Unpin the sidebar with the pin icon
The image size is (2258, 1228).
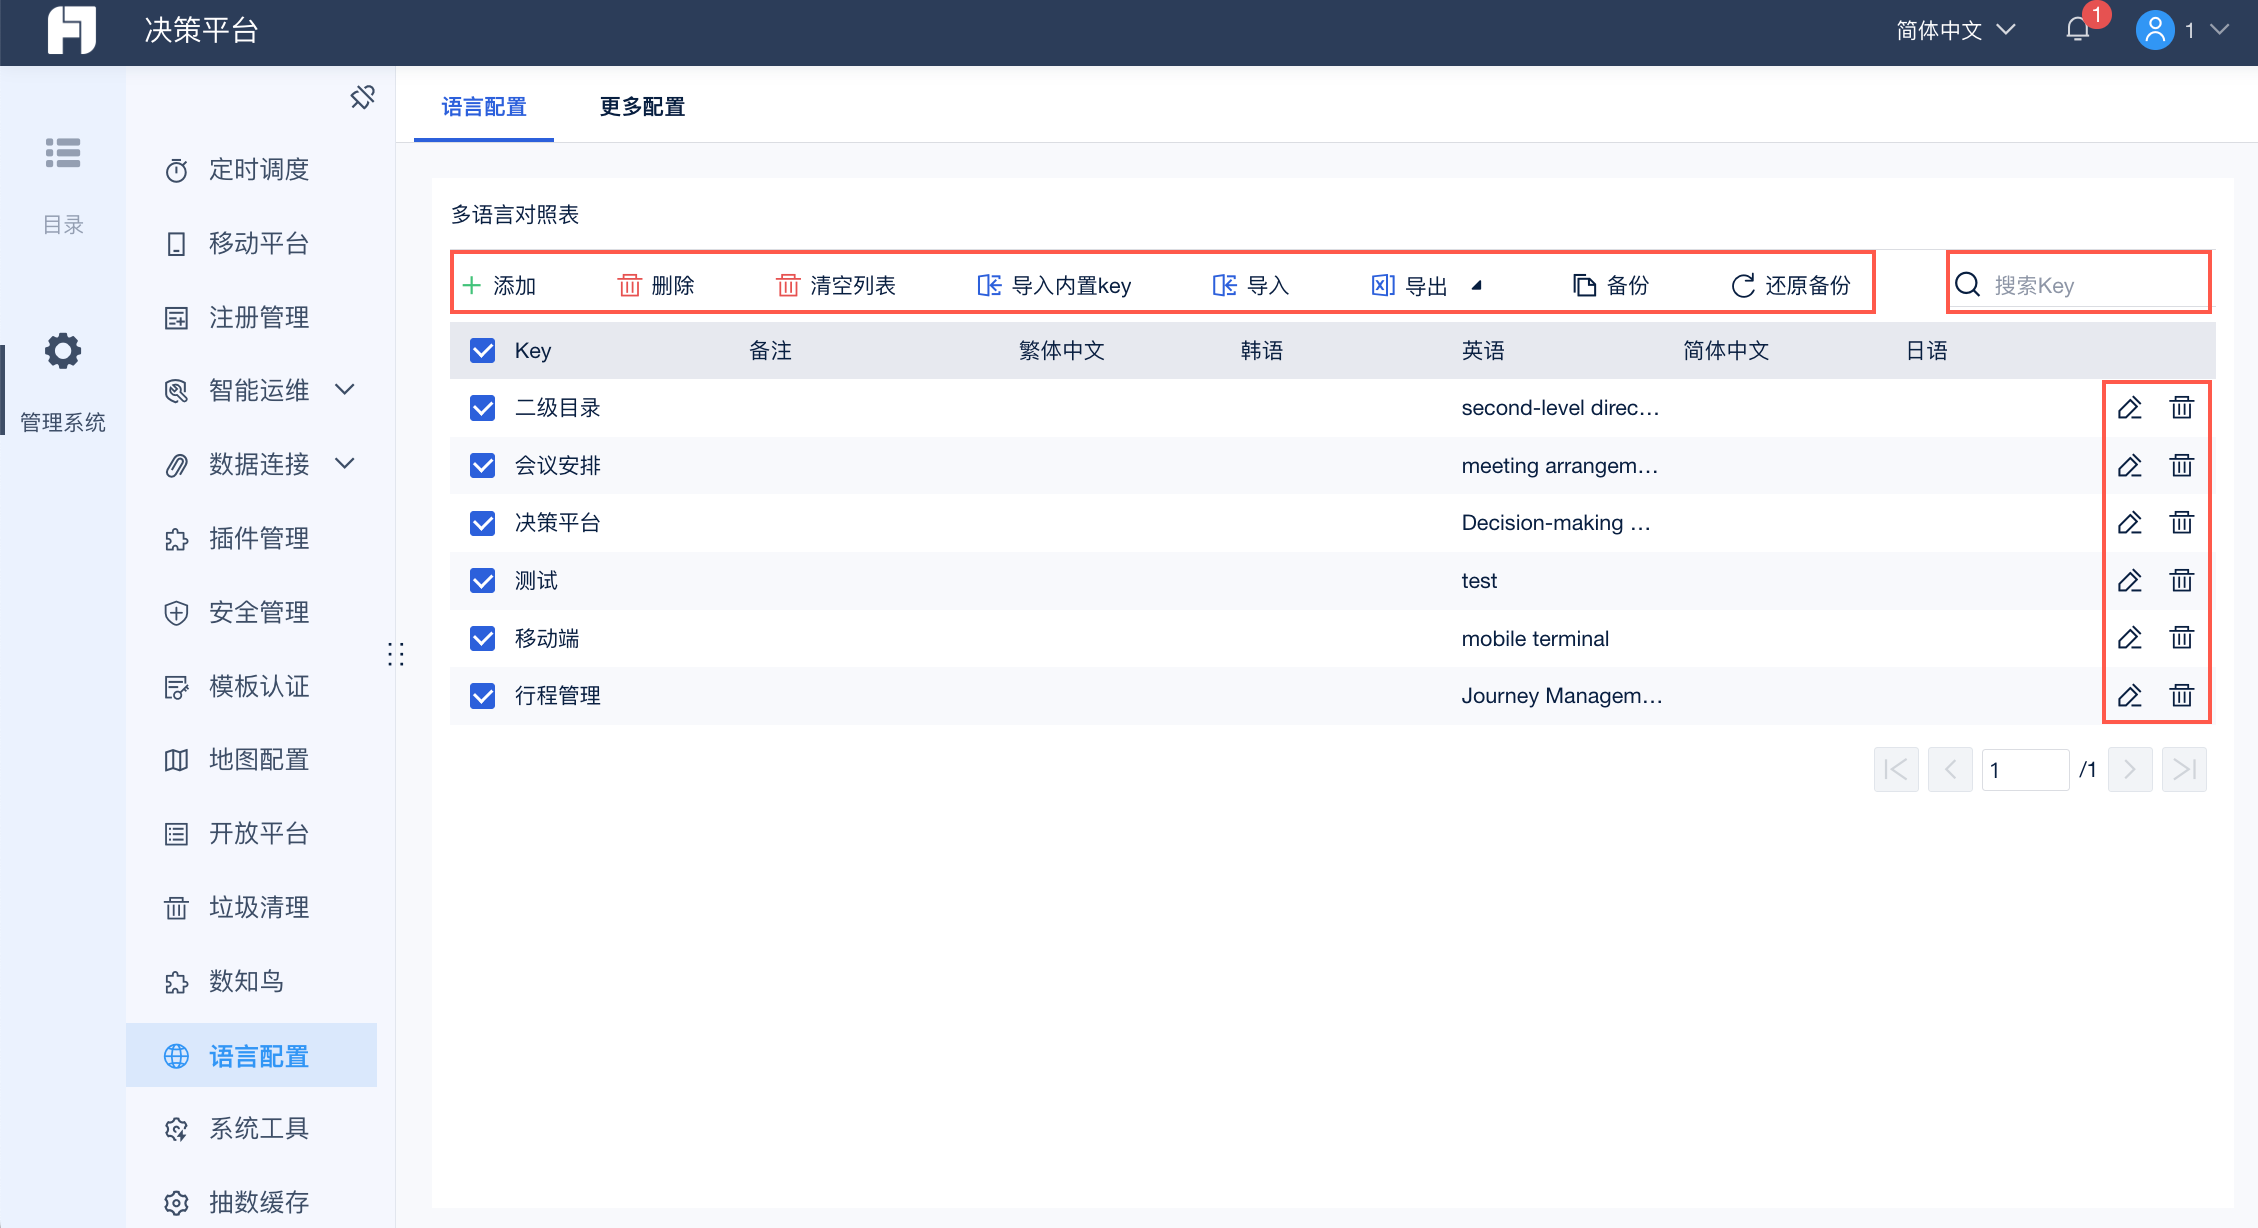362,97
